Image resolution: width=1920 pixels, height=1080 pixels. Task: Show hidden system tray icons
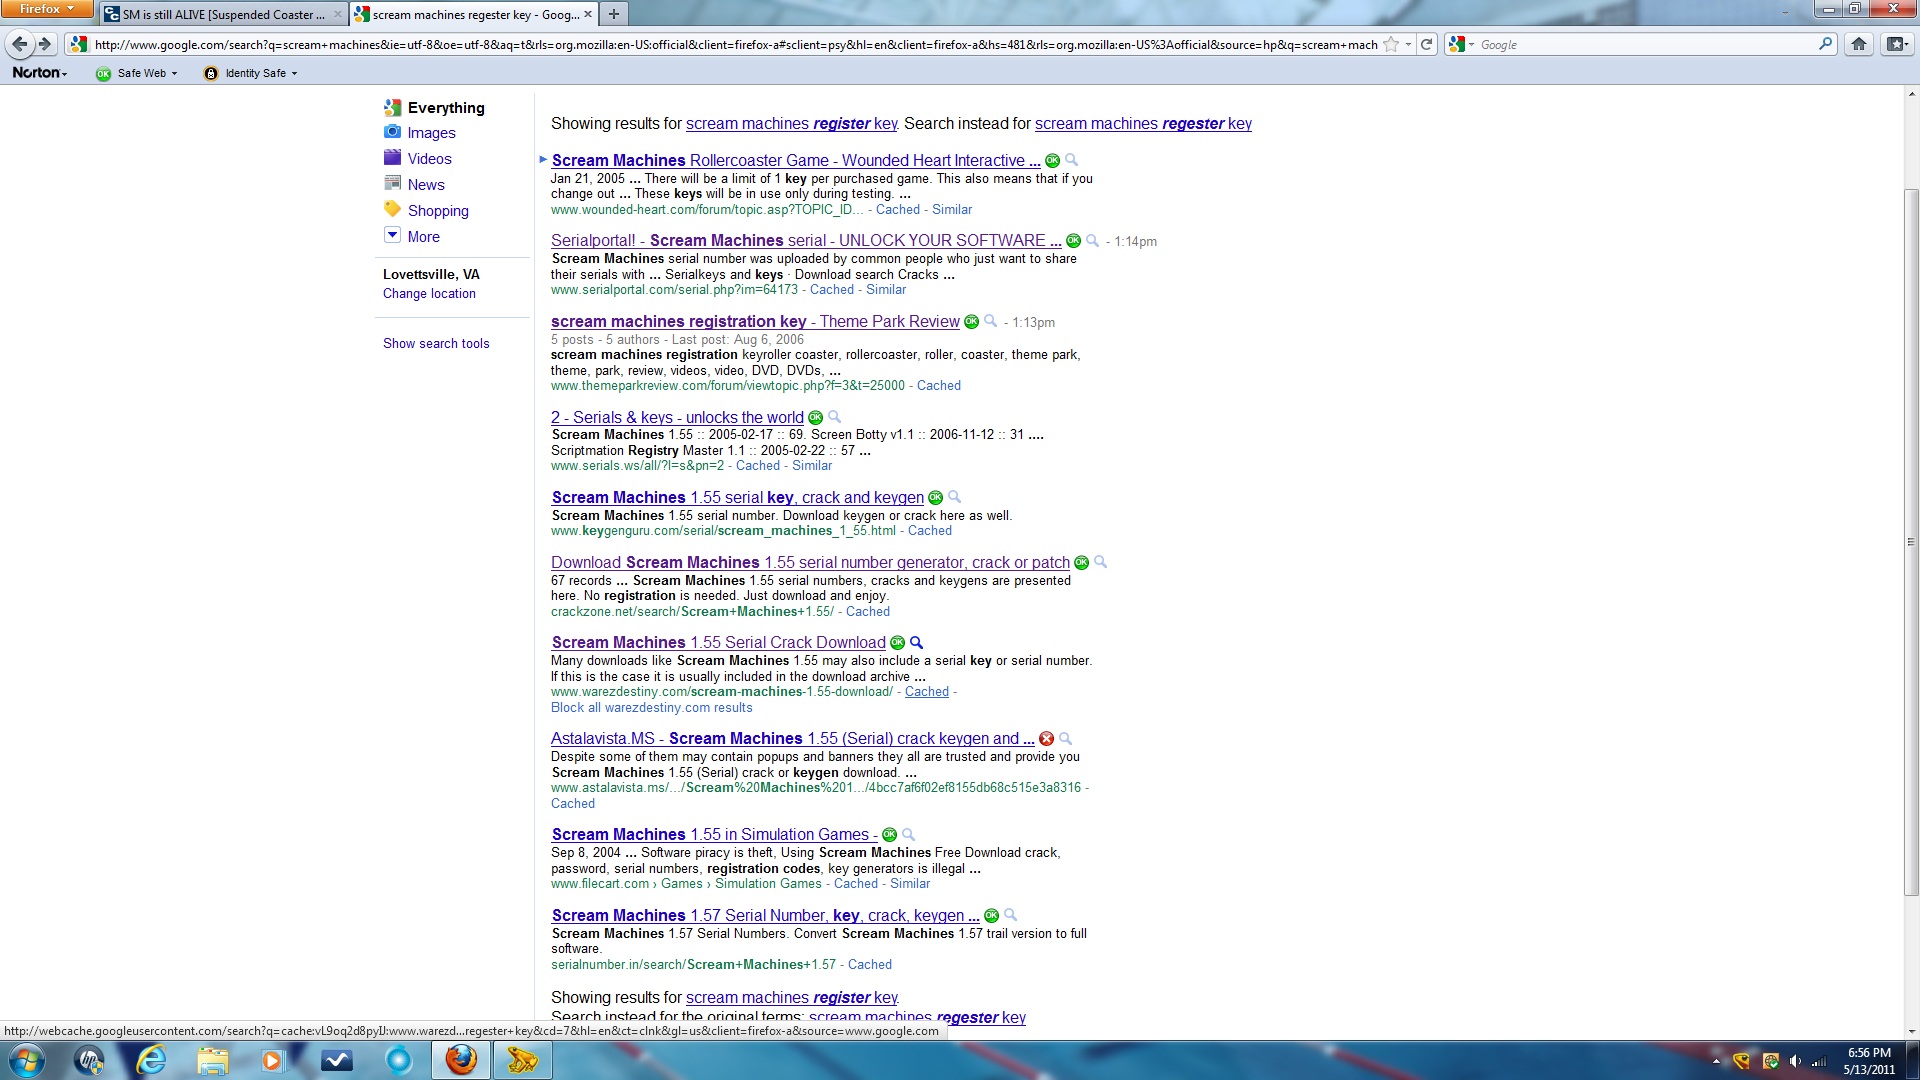tap(1716, 1061)
